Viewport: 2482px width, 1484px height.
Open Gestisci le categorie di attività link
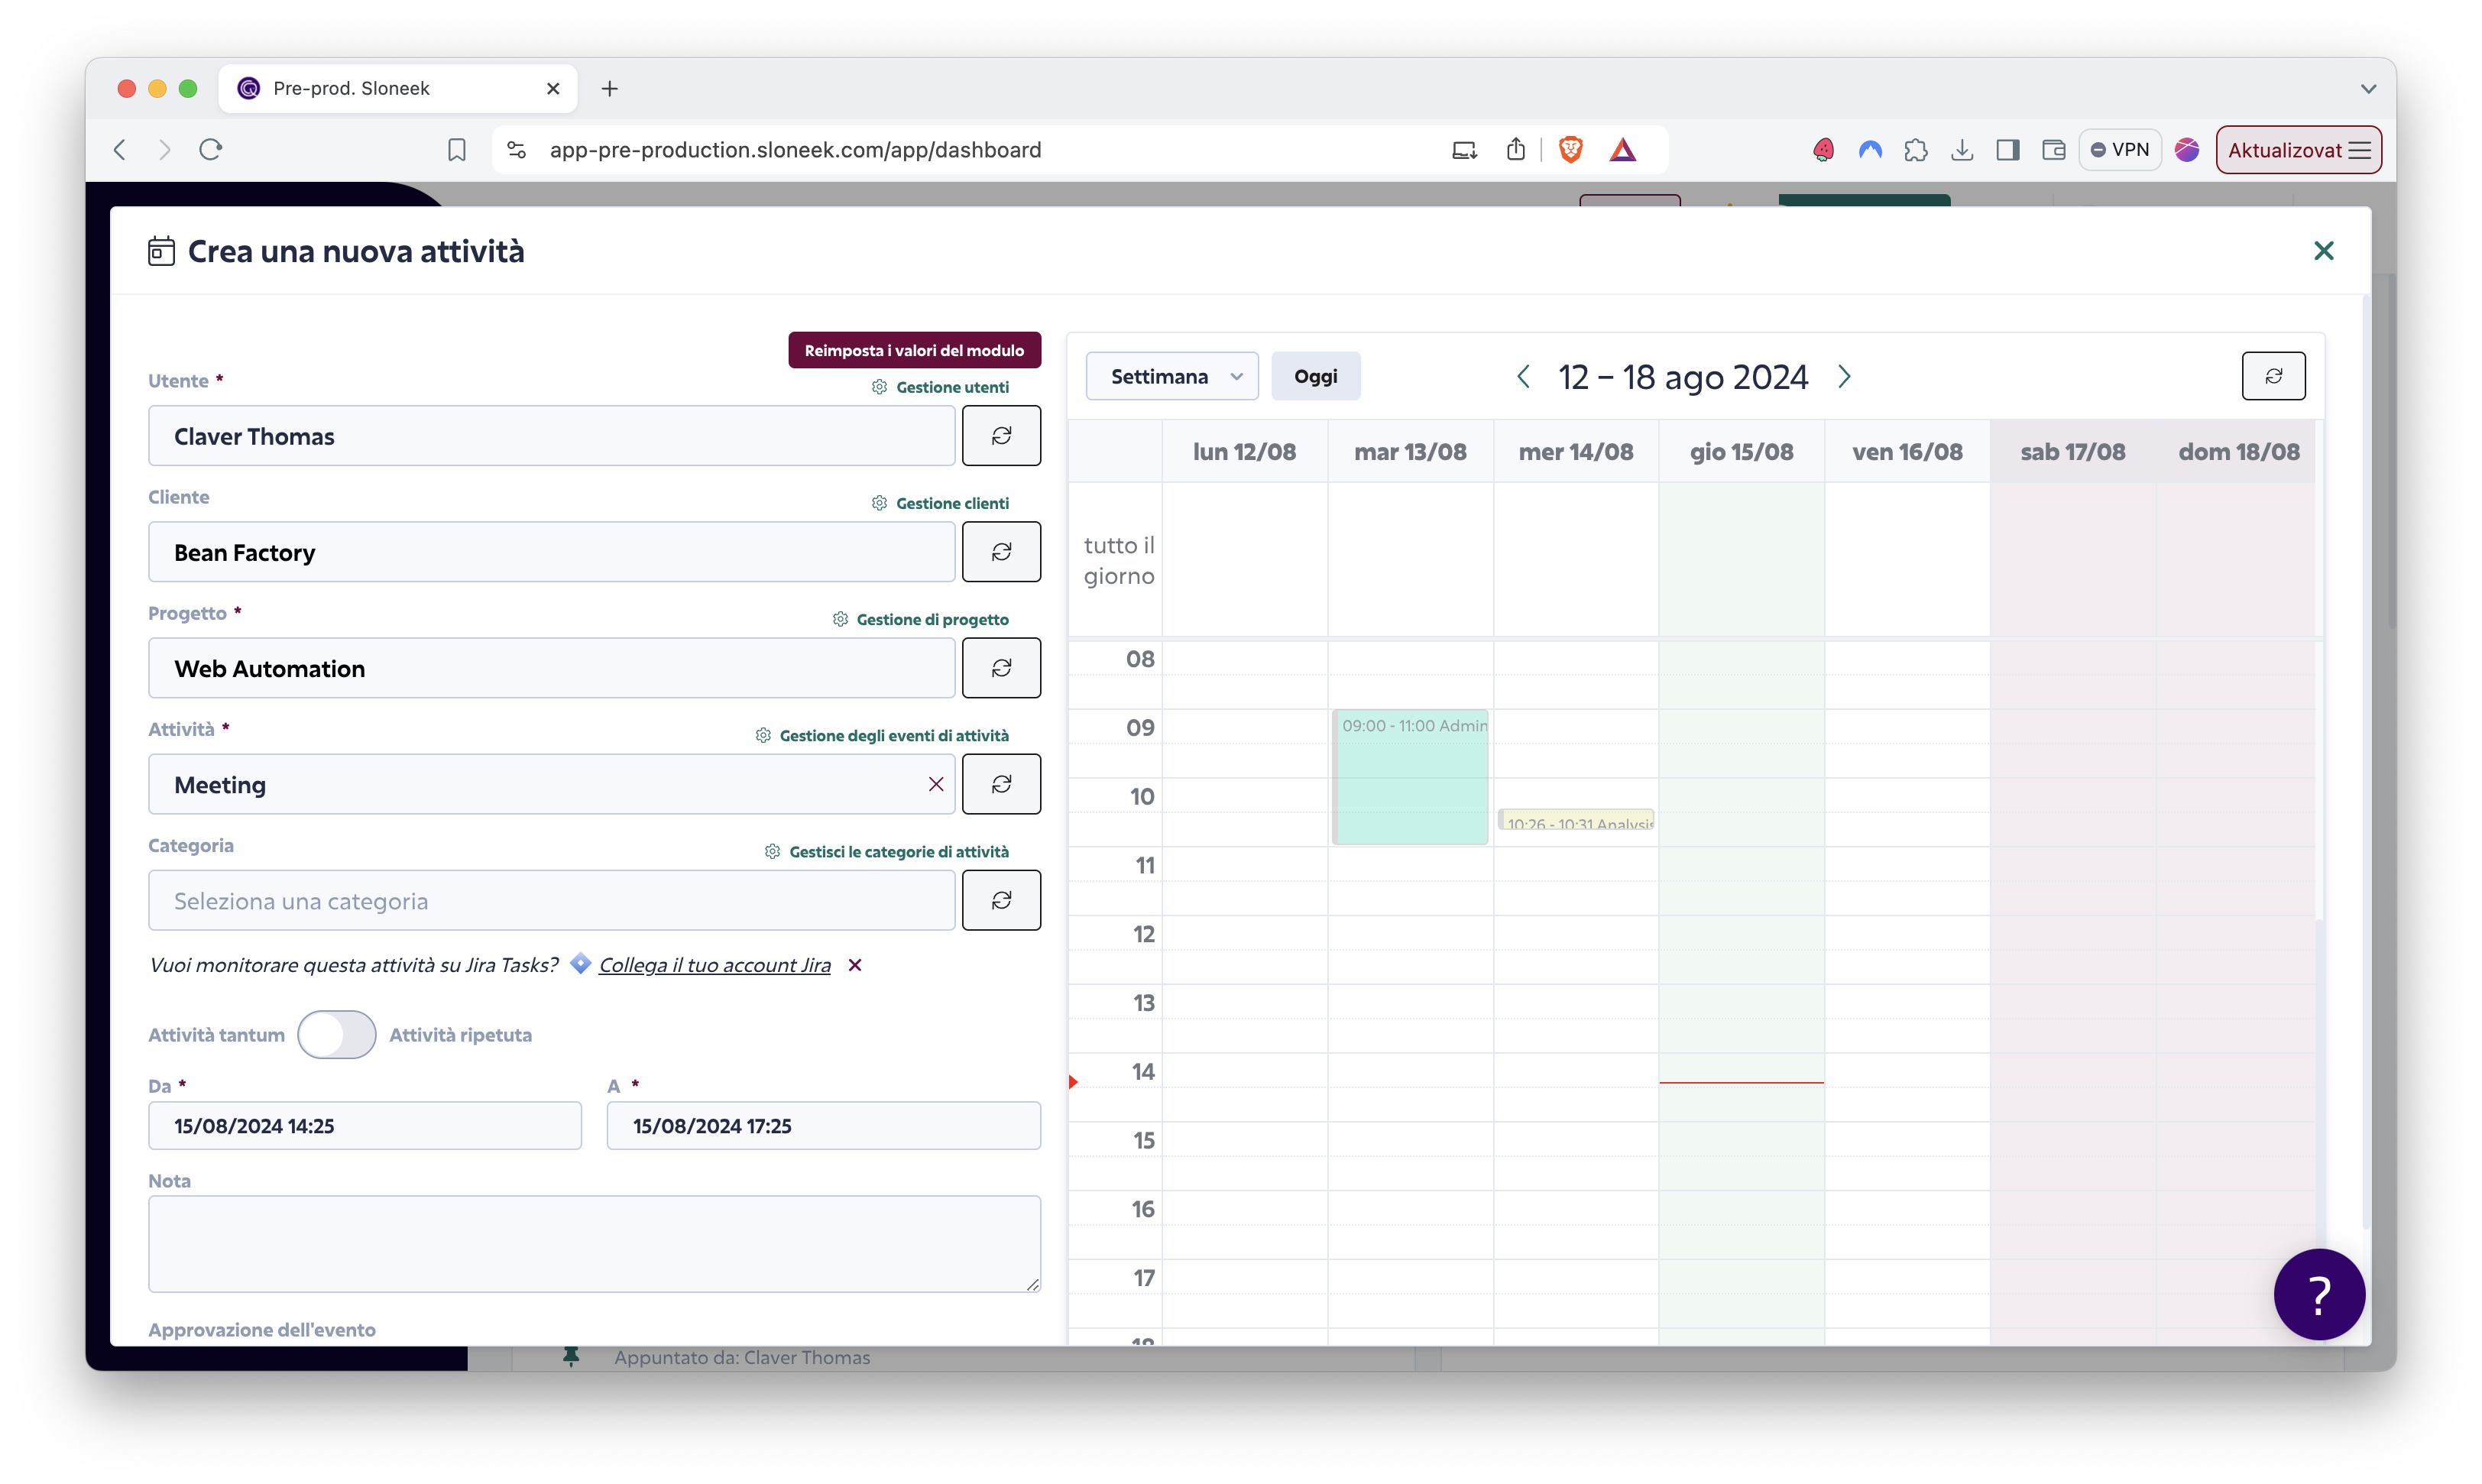887,851
